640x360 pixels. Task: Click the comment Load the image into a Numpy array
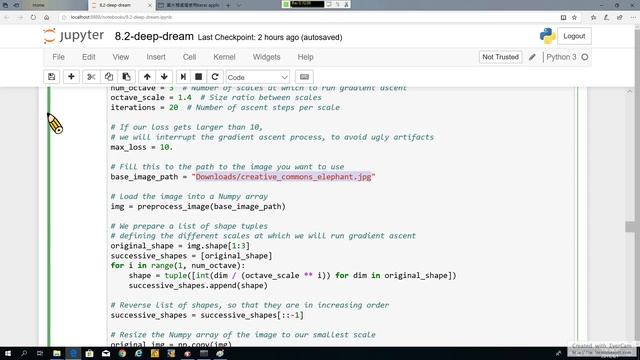pyautogui.click(x=189, y=196)
